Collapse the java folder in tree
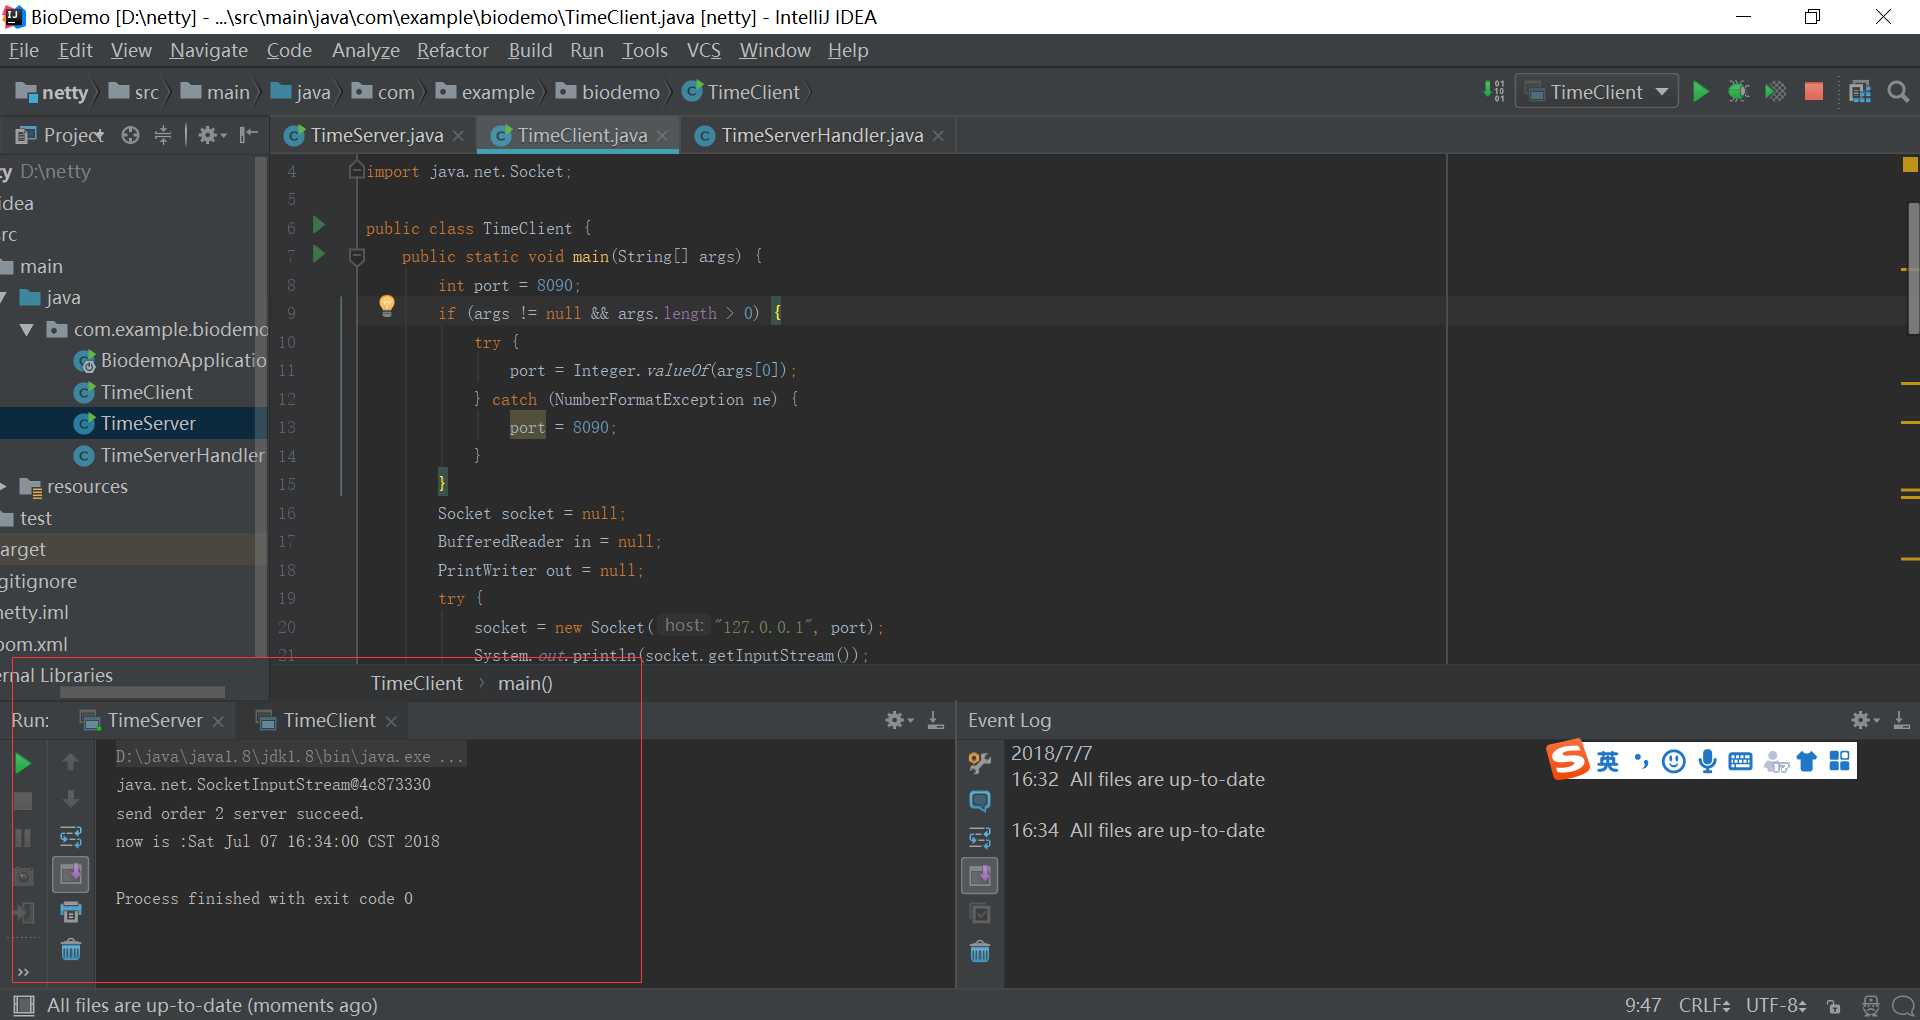 pyautogui.click(x=4, y=298)
